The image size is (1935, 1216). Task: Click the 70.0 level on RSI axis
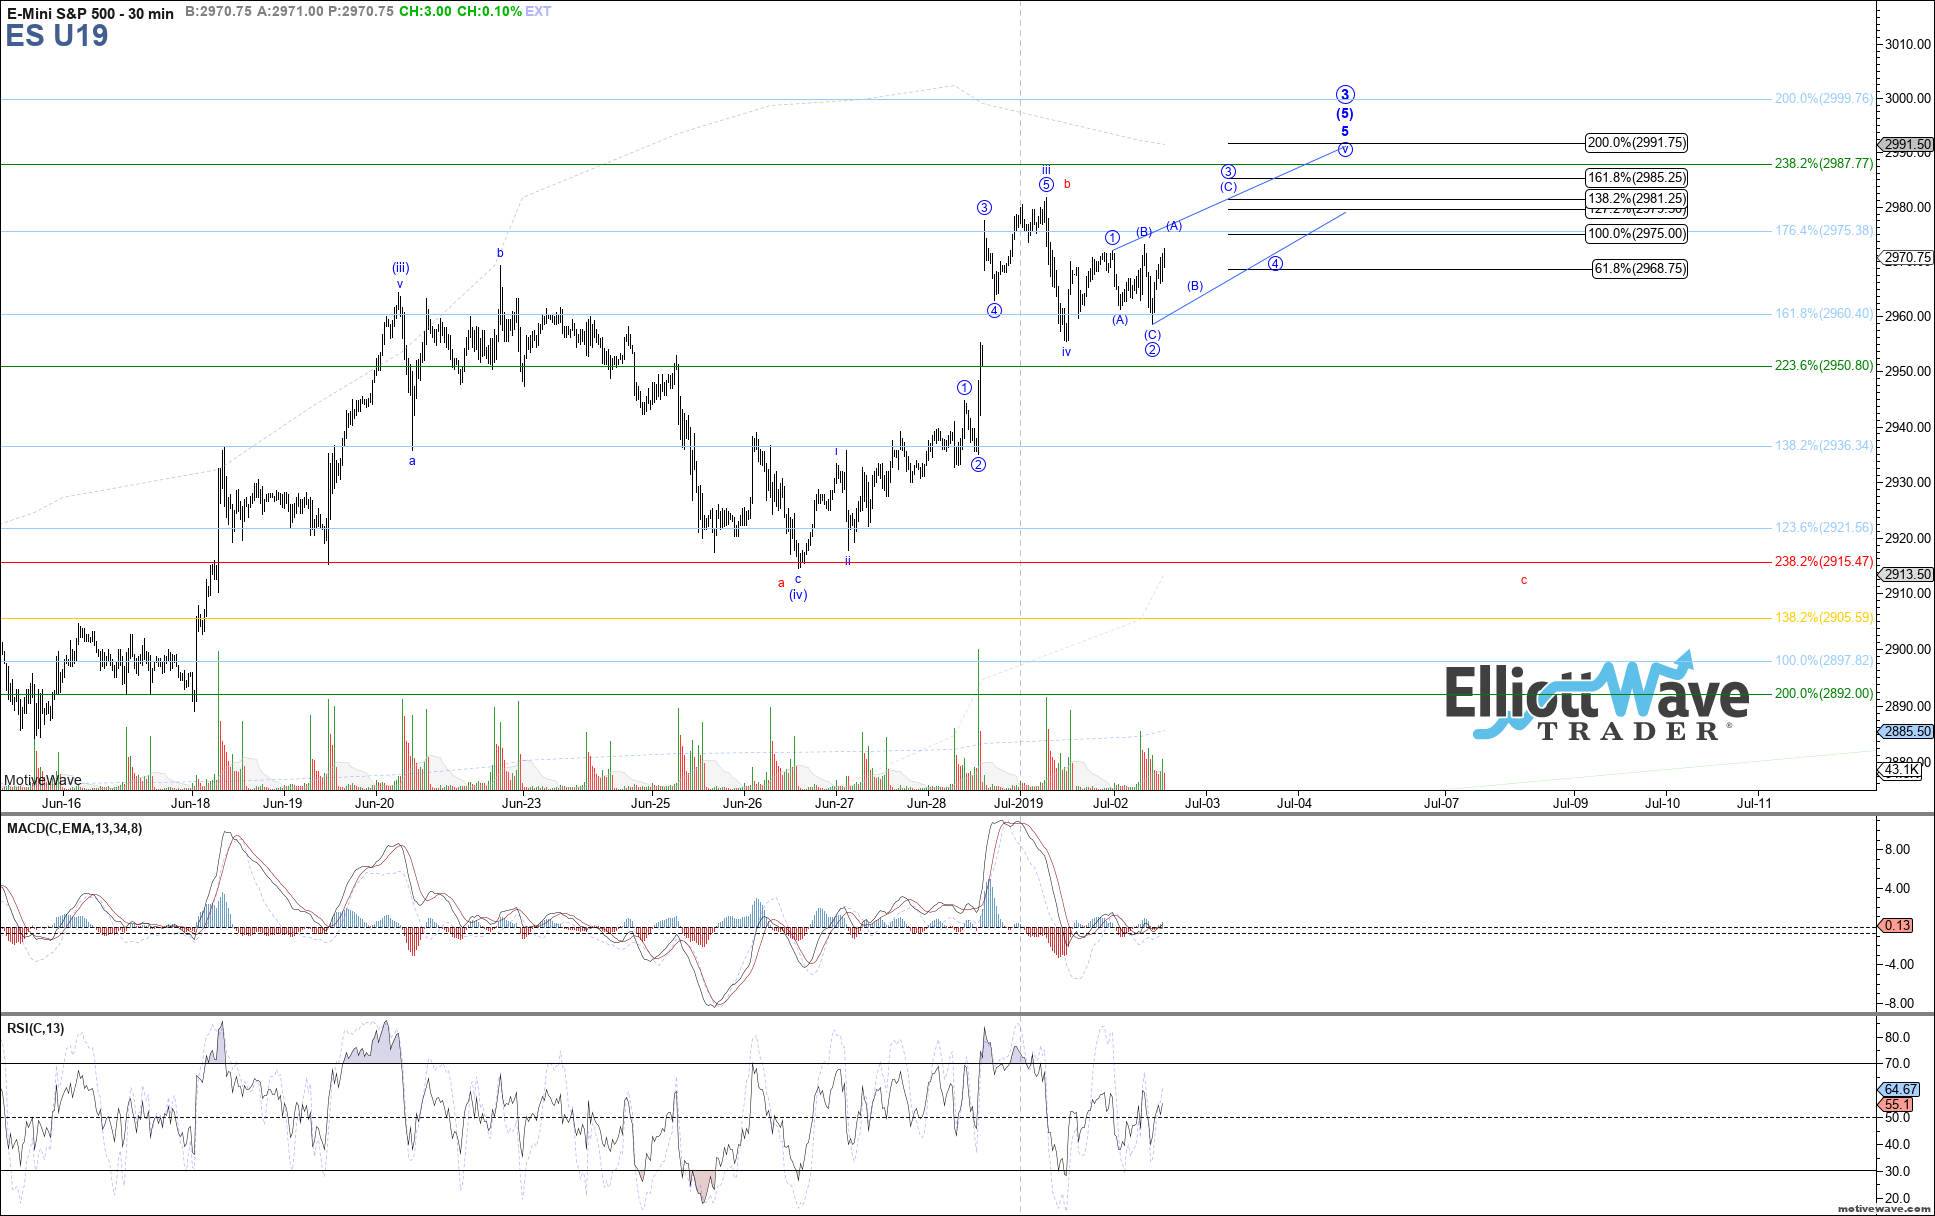click(1897, 1063)
